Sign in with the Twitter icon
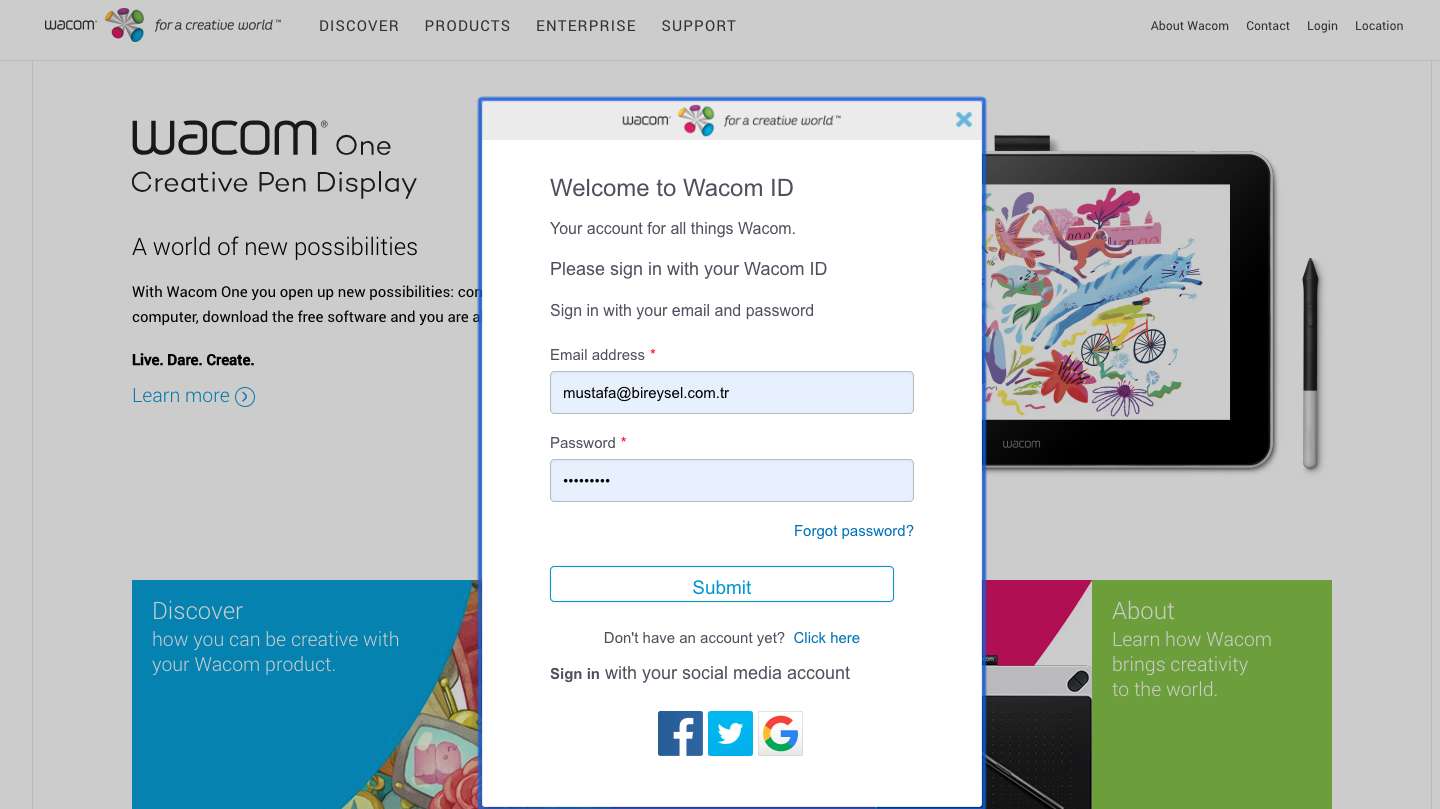1440x809 pixels. pos(730,733)
